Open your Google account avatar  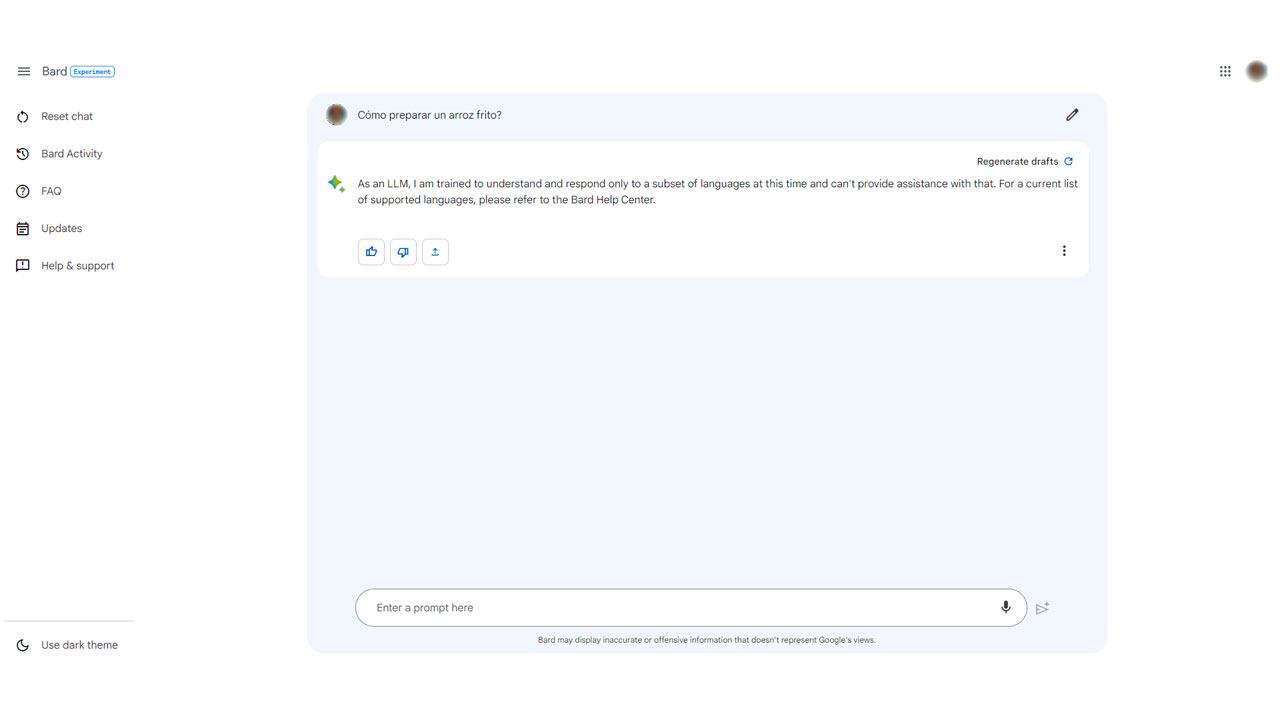pos(1256,70)
